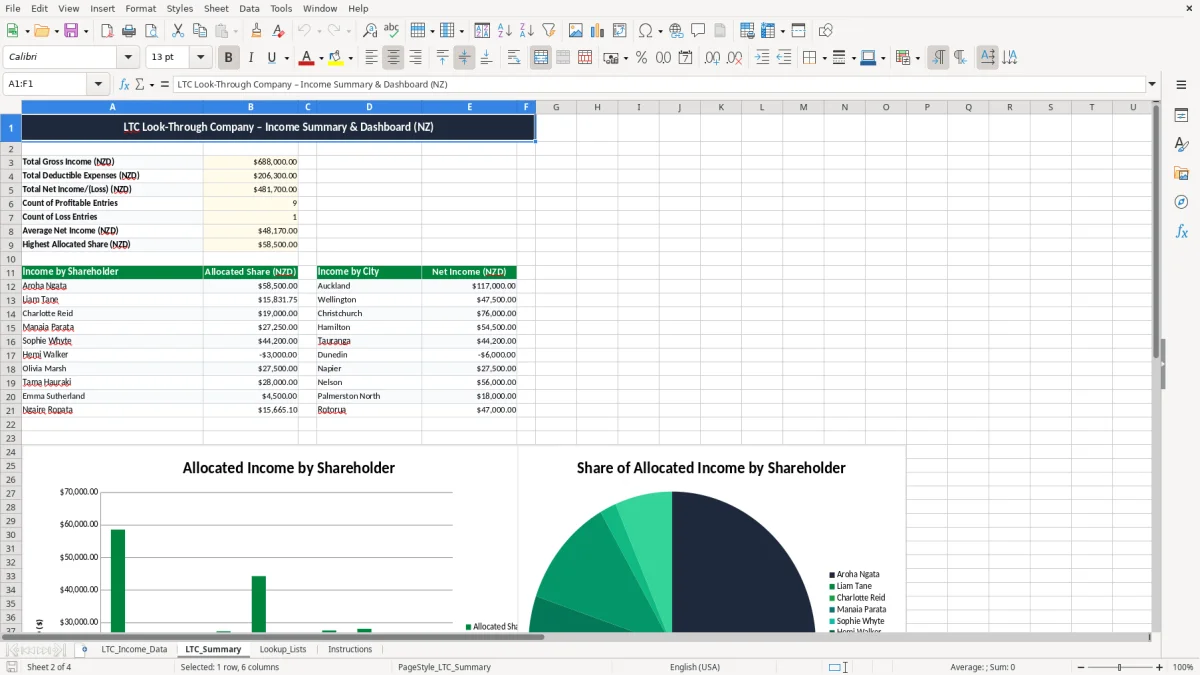The image size is (1200, 675).
Task: Click the Cut scissors icon
Action: pos(178,31)
